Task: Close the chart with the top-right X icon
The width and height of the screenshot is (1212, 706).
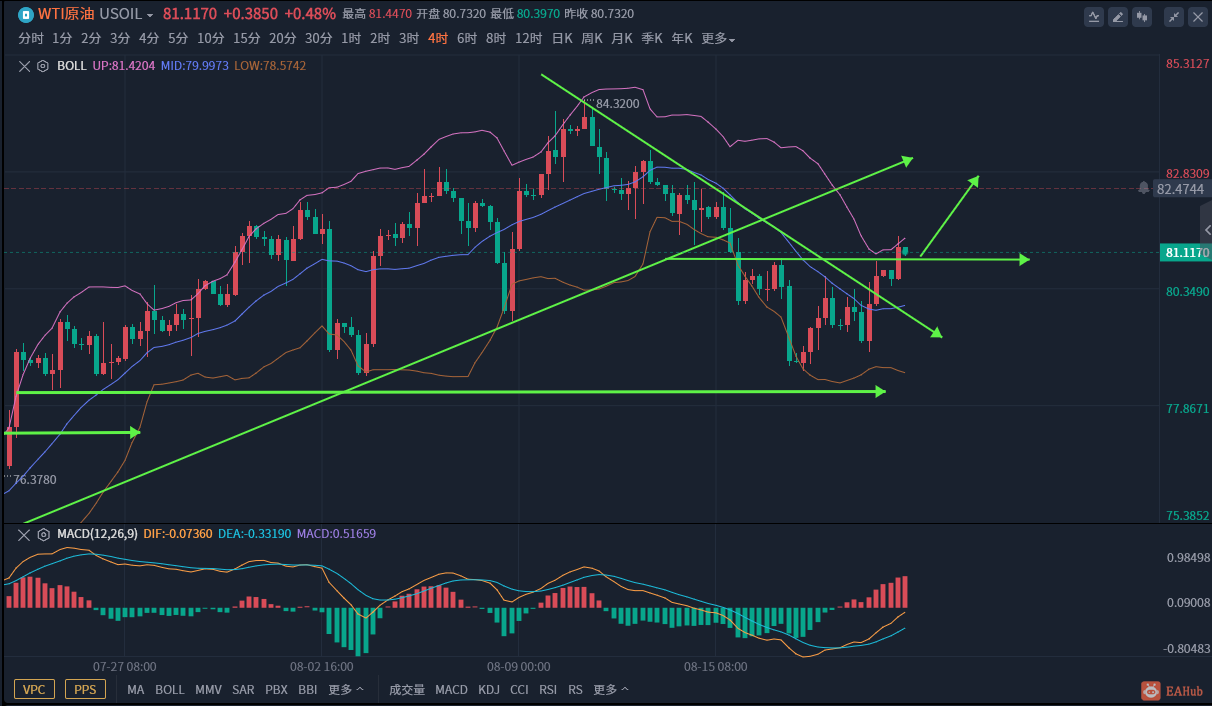Action: tap(1198, 16)
